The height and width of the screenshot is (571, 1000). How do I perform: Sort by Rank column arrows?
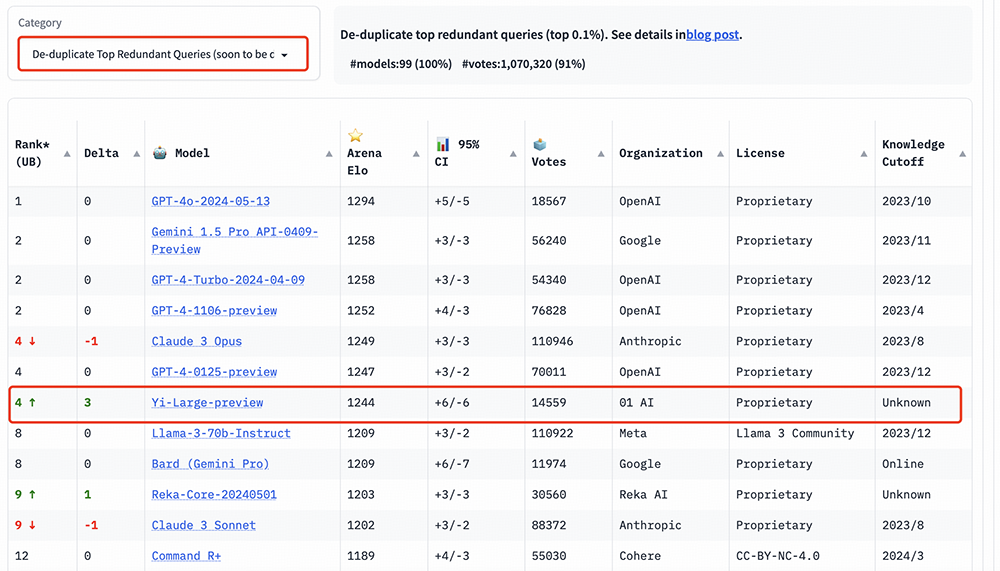(x=67, y=154)
